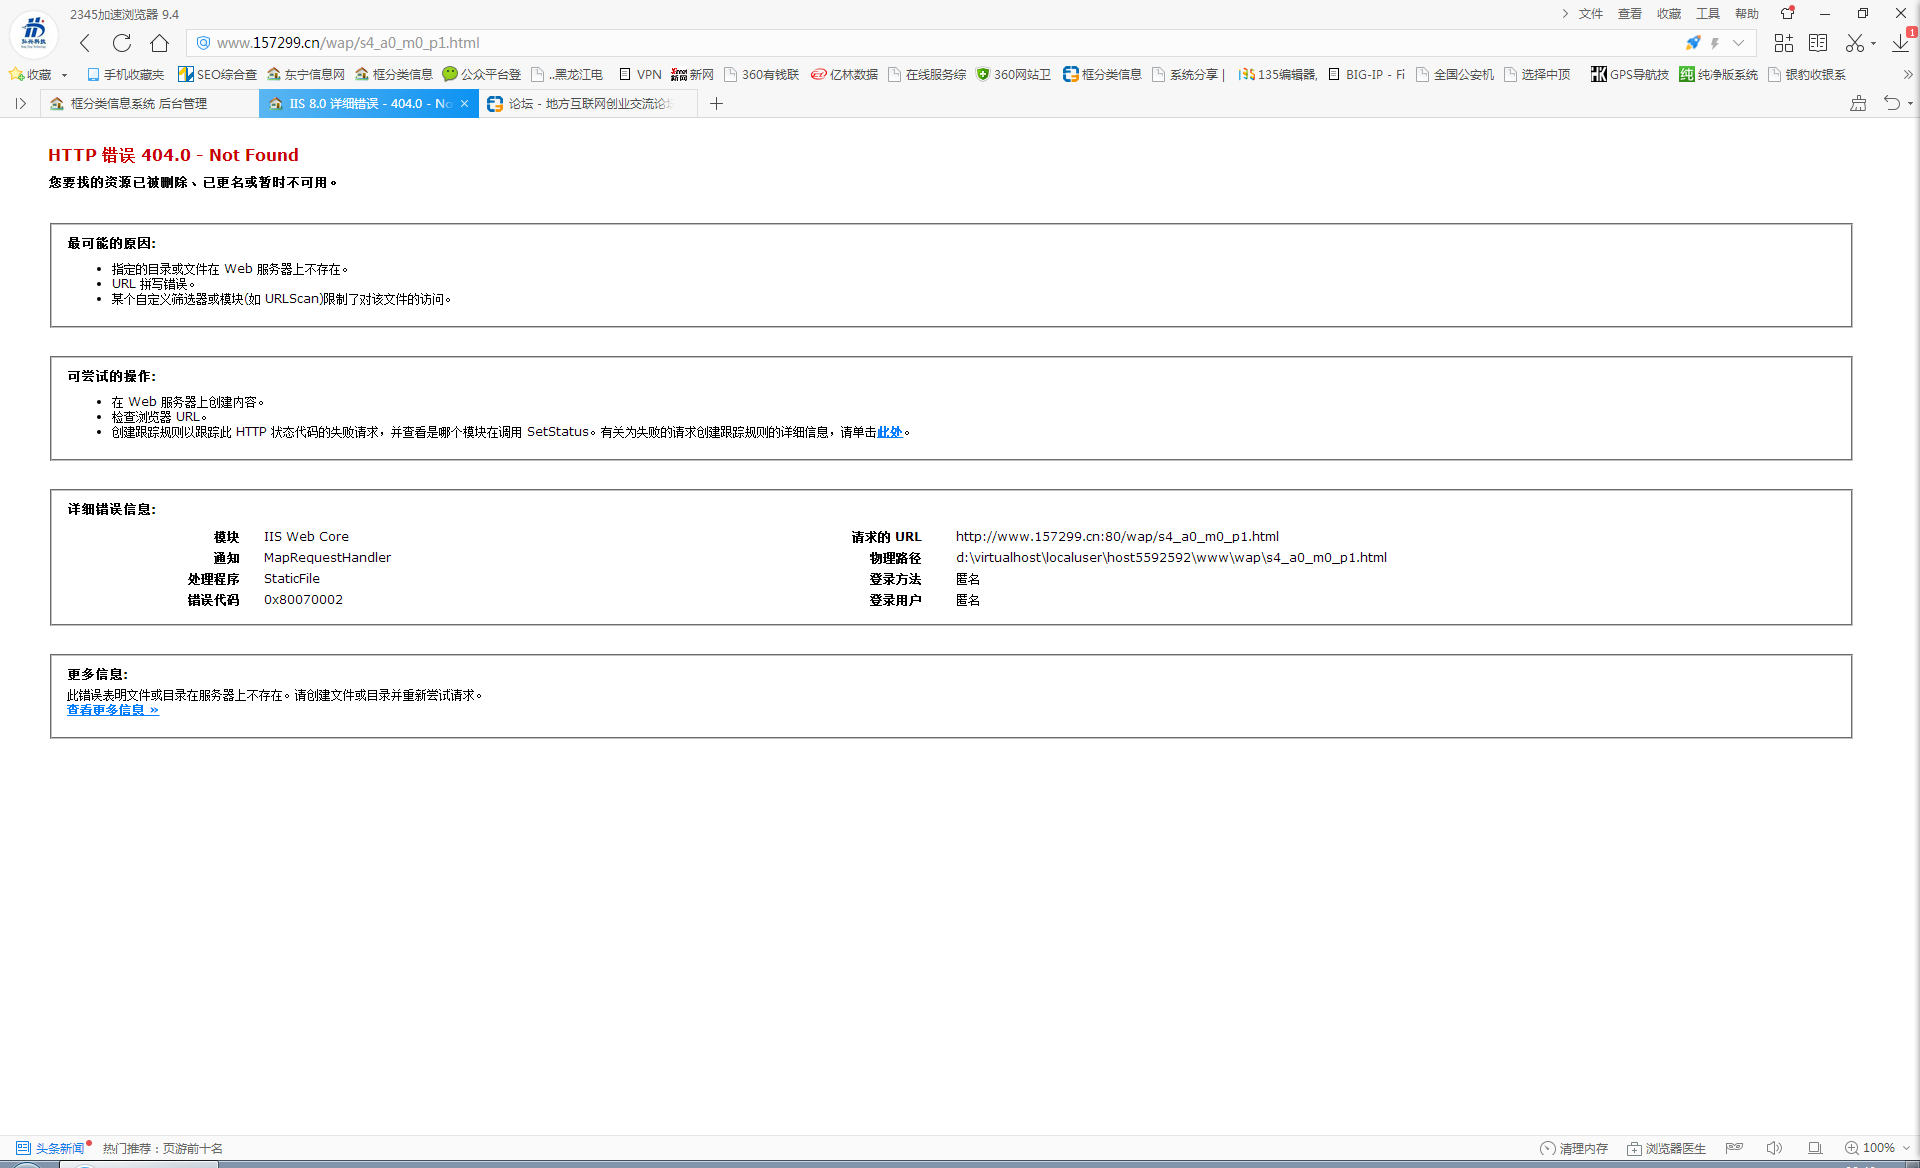Image resolution: width=1920 pixels, height=1168 pixels.
Task: Open the downloads arrow icon
Action: pyautogui.click(x=1900, y=43)
